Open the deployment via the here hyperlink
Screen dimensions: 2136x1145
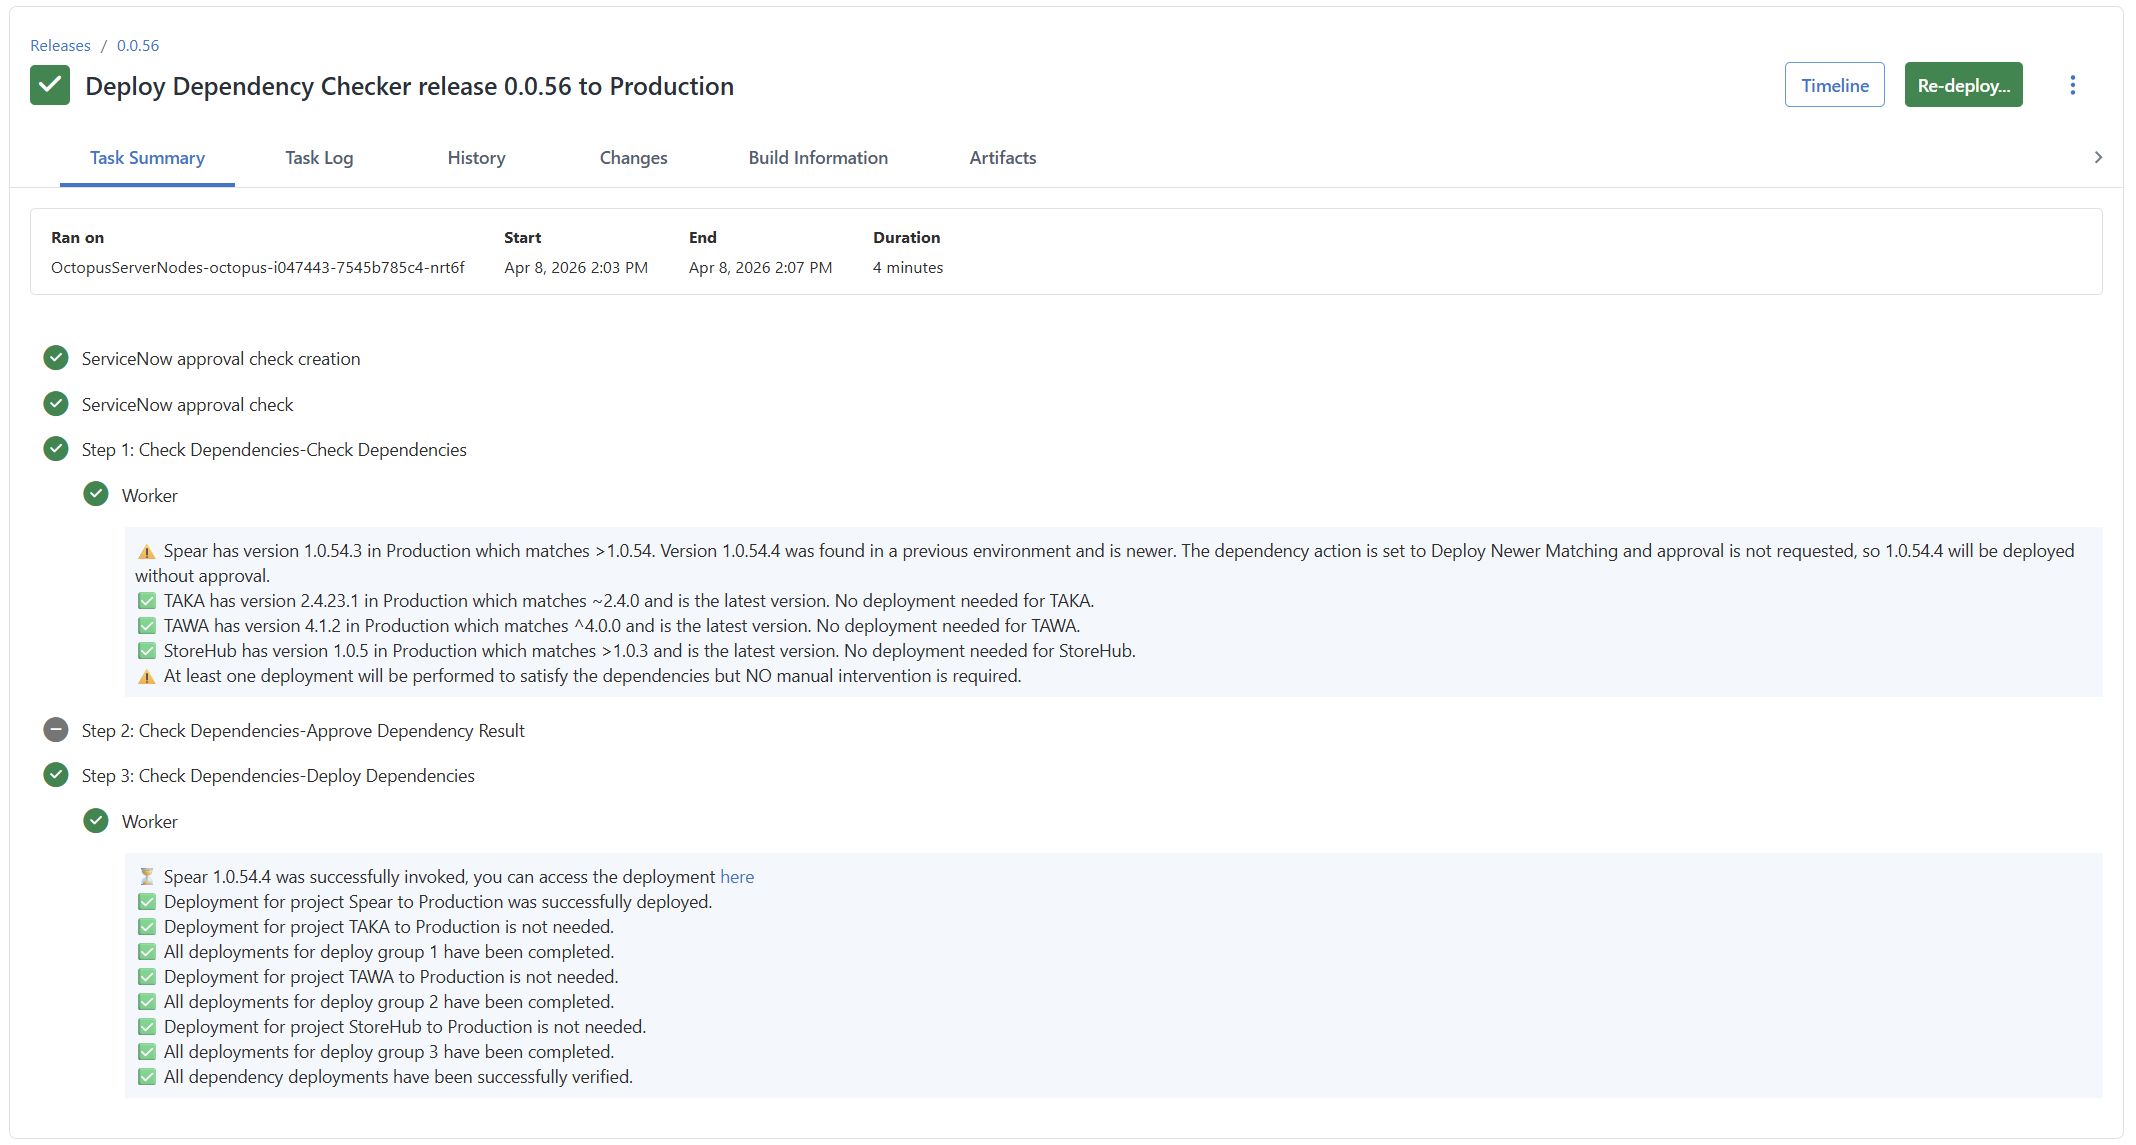(737, 876)
